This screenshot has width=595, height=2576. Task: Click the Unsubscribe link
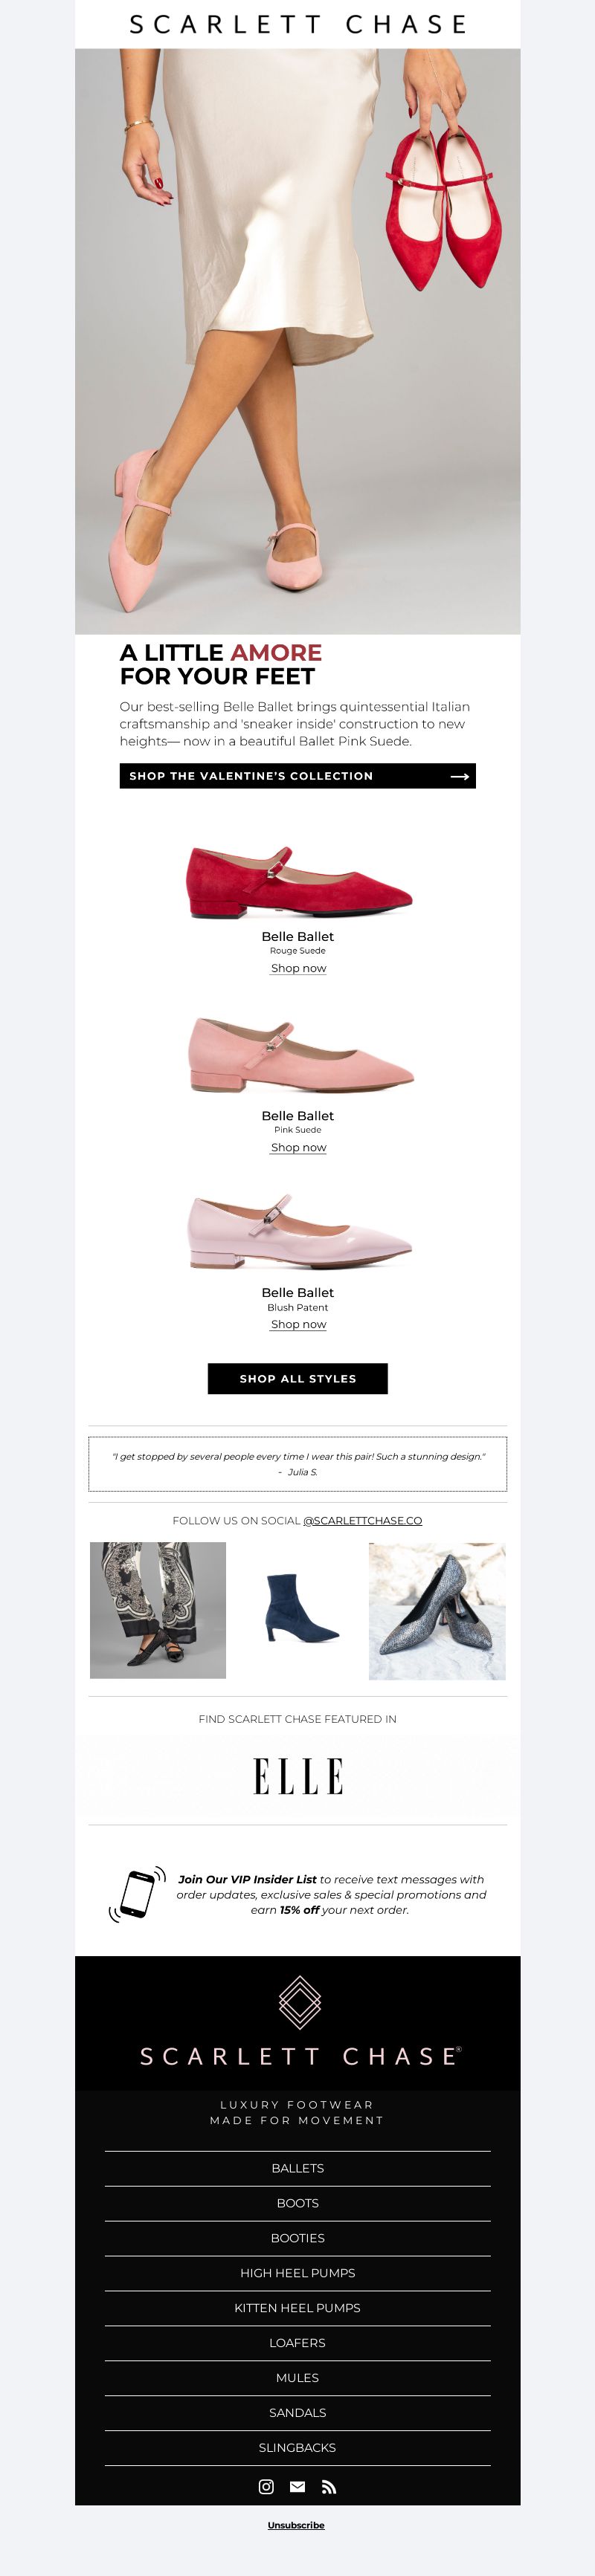296,2525
